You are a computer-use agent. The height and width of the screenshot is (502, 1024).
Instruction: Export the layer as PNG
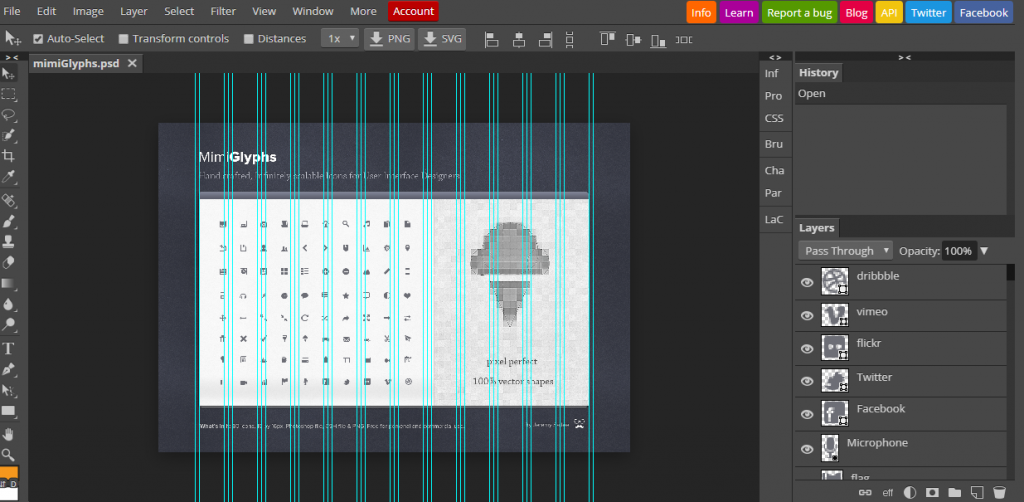coord(389,39)
